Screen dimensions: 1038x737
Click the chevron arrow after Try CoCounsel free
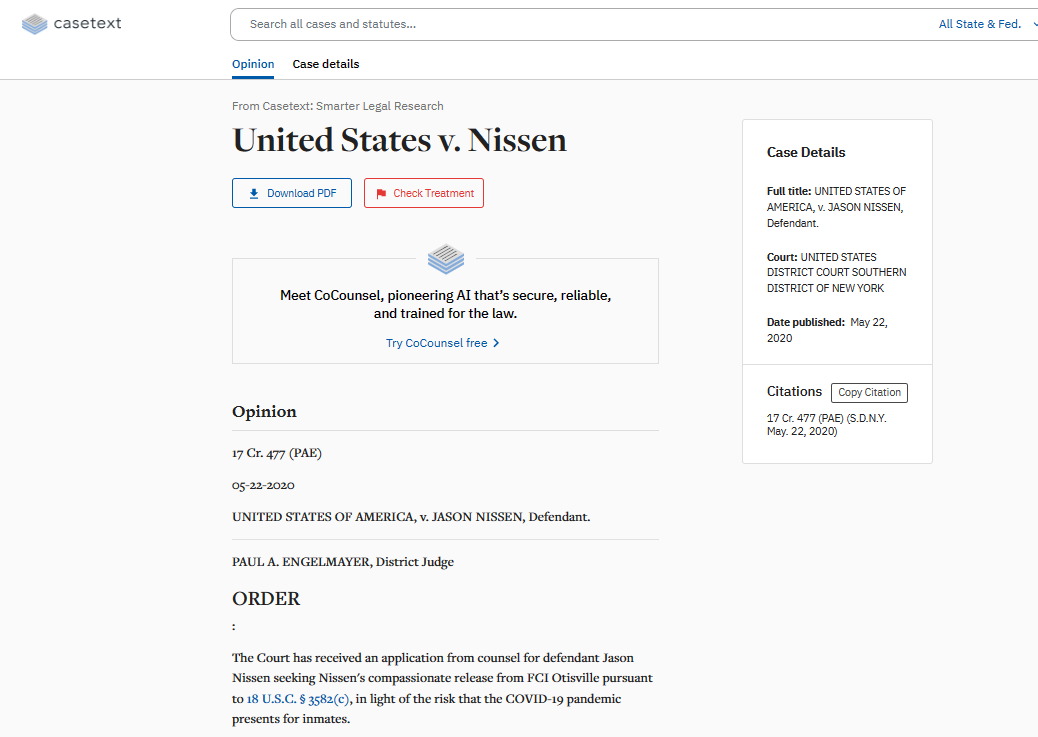[496, 343]
